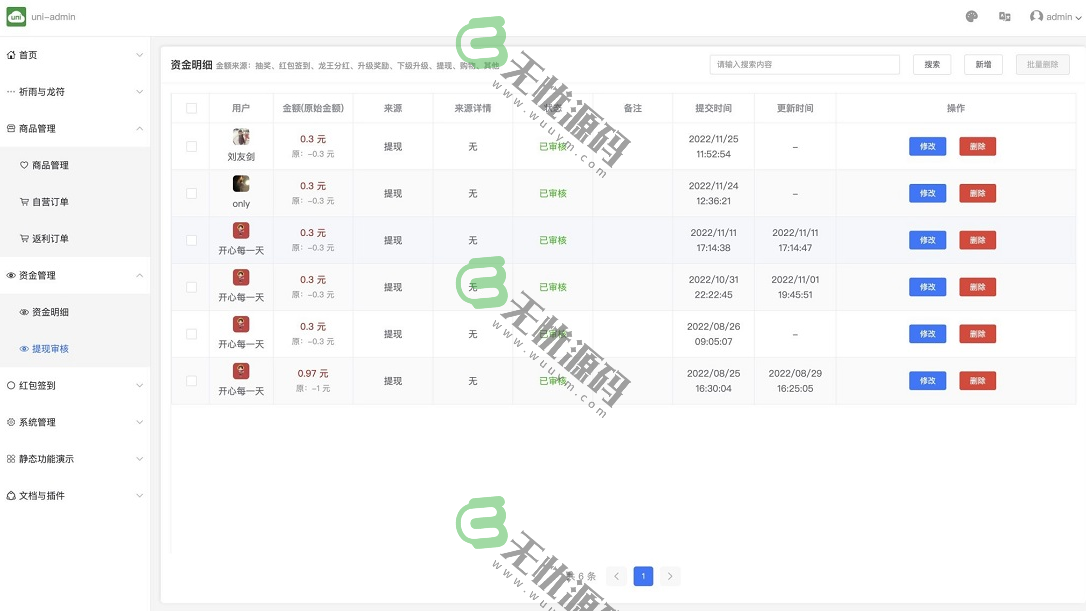The image size is (1086, 611).
Task: Switch to the 提现审核 sidebar entry
Action: click(x=49, y=347)
